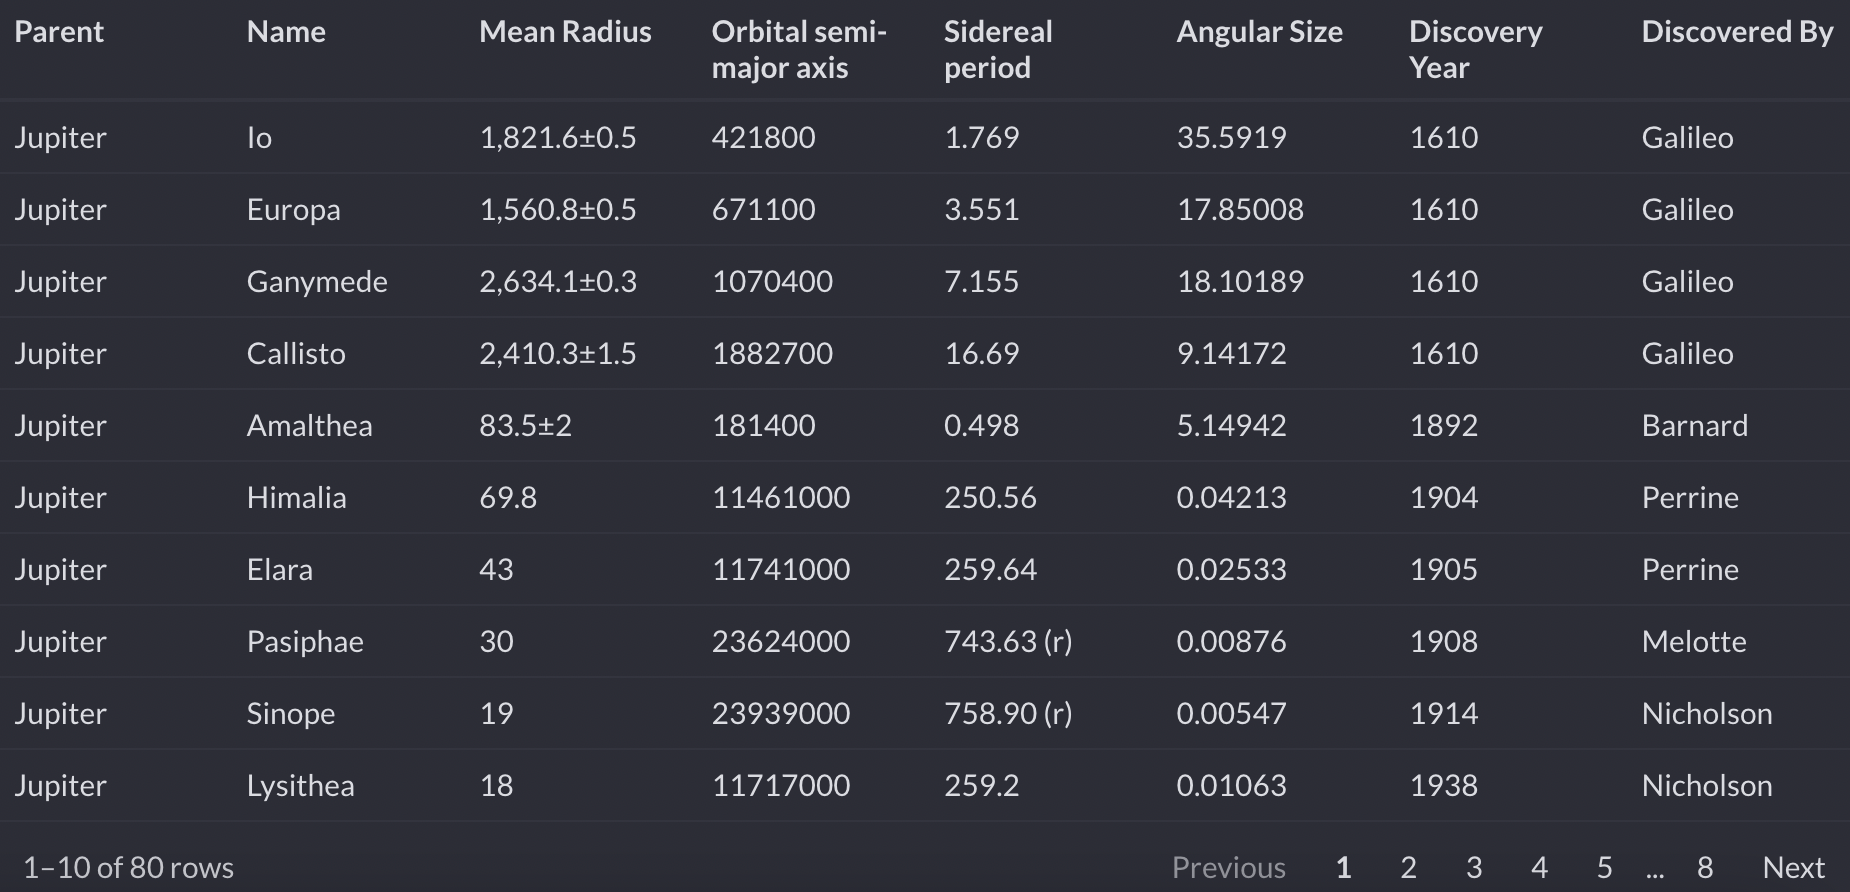The image size is (1850, 892).
Task: Select the Ganymede name cell
Action: 317,282
